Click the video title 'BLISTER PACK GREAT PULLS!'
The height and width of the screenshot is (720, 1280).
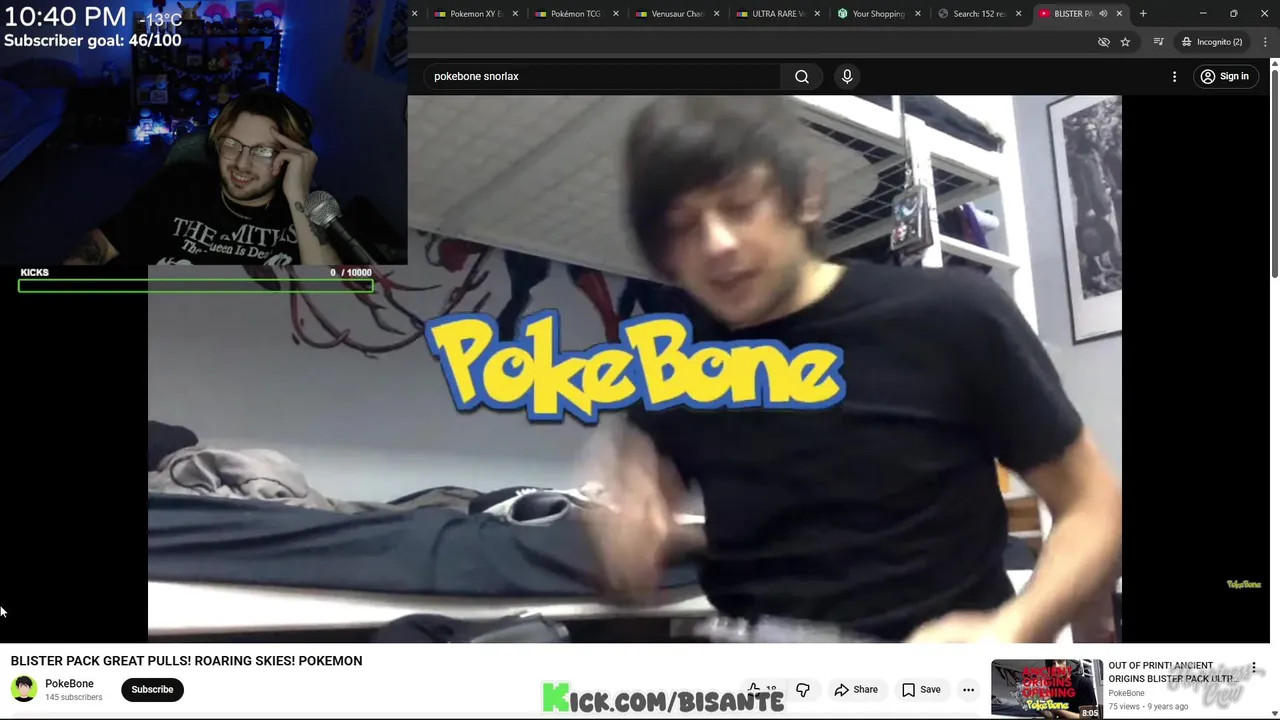point(186,660)
